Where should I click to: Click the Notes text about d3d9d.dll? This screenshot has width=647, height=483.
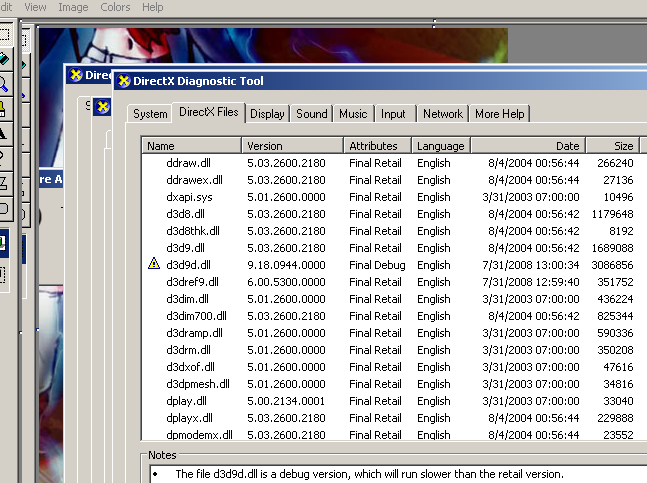(x=369, y=474)
